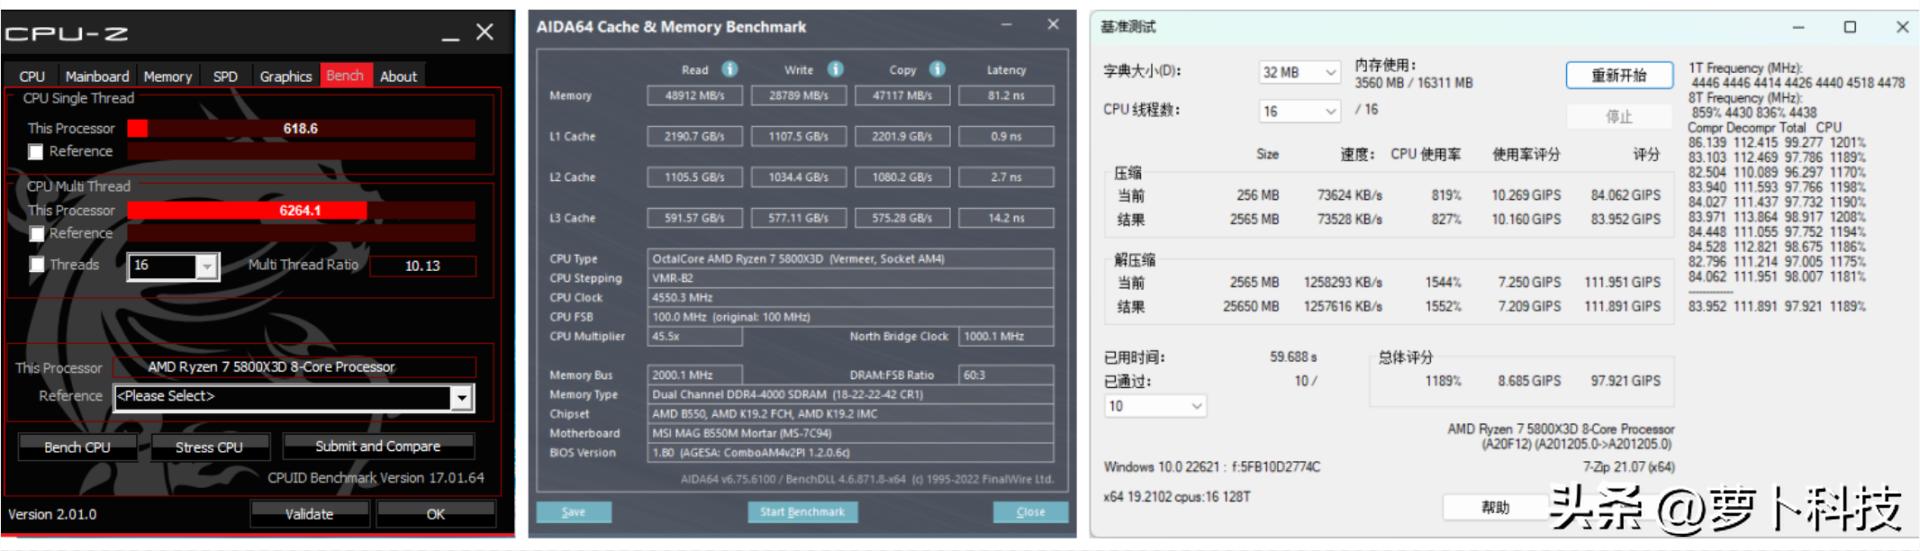1920x551 pixels.
Task: Enable Reference checkbox under CPU Multi Thread
Action: tap(36, 234)
